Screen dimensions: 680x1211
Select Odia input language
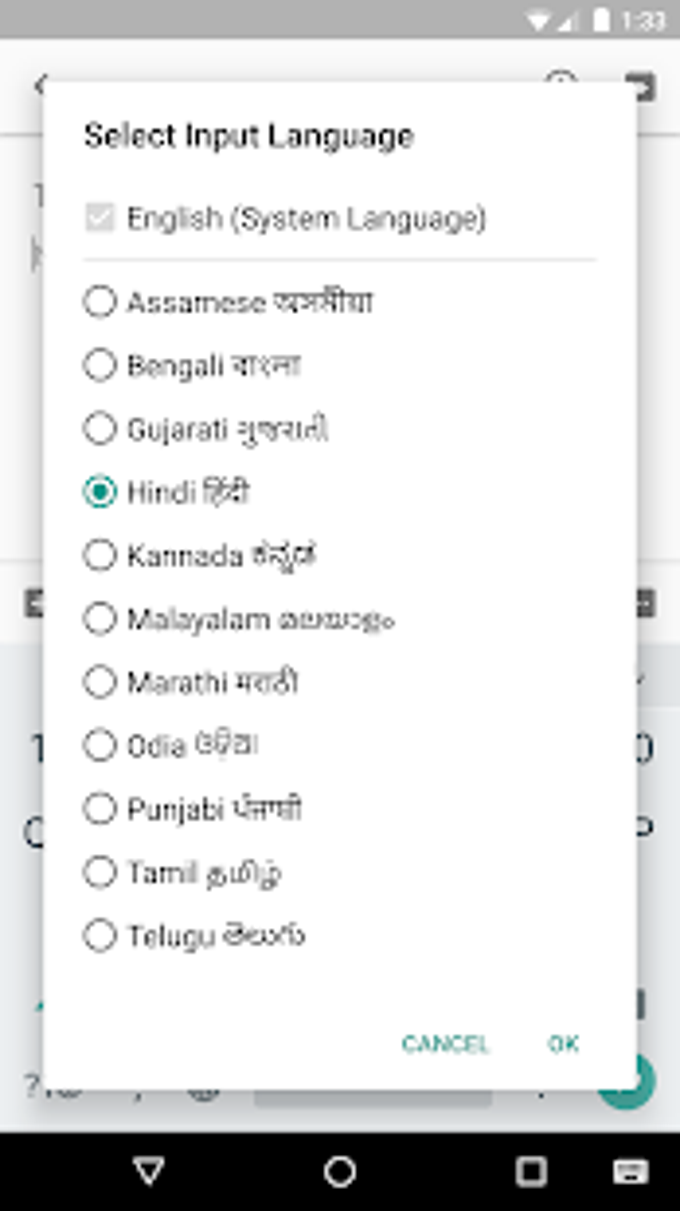pos(100,745)
